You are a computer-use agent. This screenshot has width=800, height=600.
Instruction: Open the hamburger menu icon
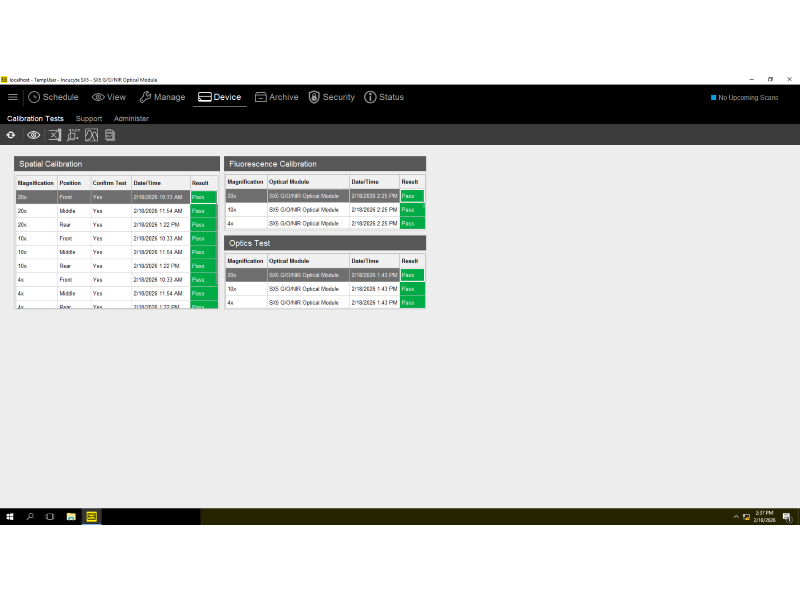12,97
